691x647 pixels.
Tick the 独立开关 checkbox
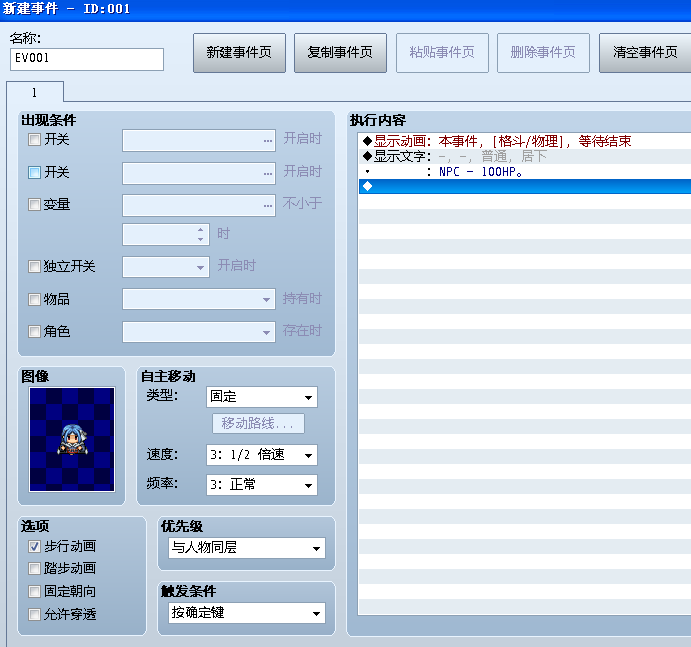(34, 266)
